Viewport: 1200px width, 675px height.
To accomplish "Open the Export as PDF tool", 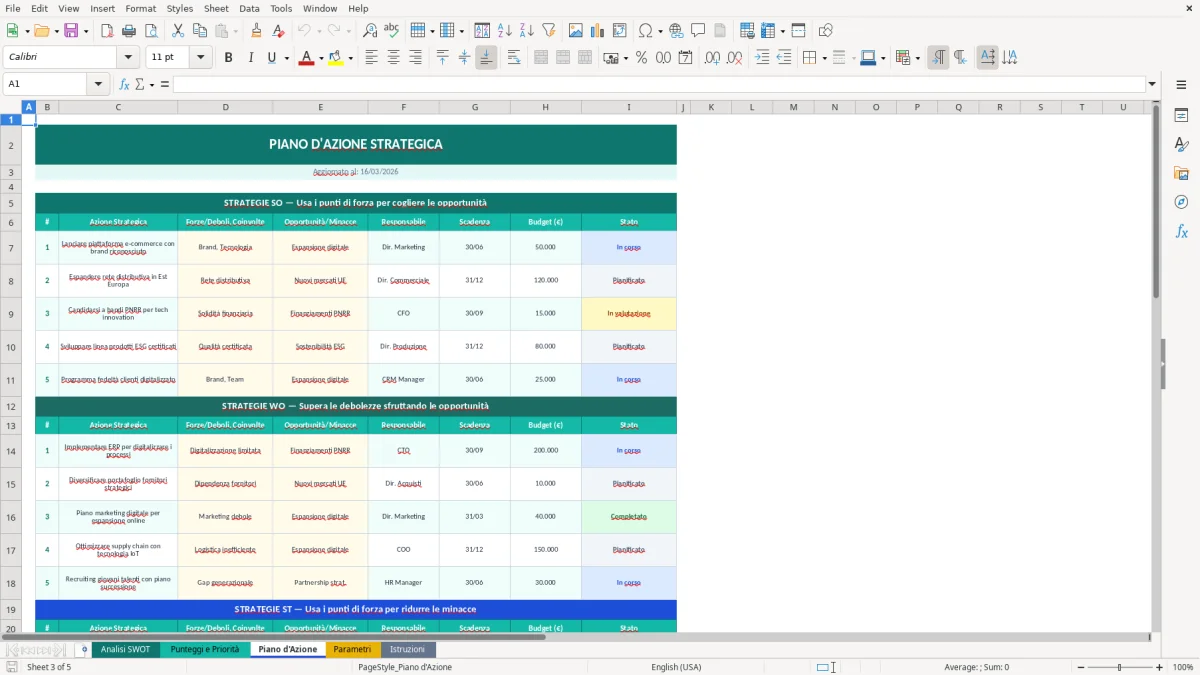I will (x=108, y=31).
